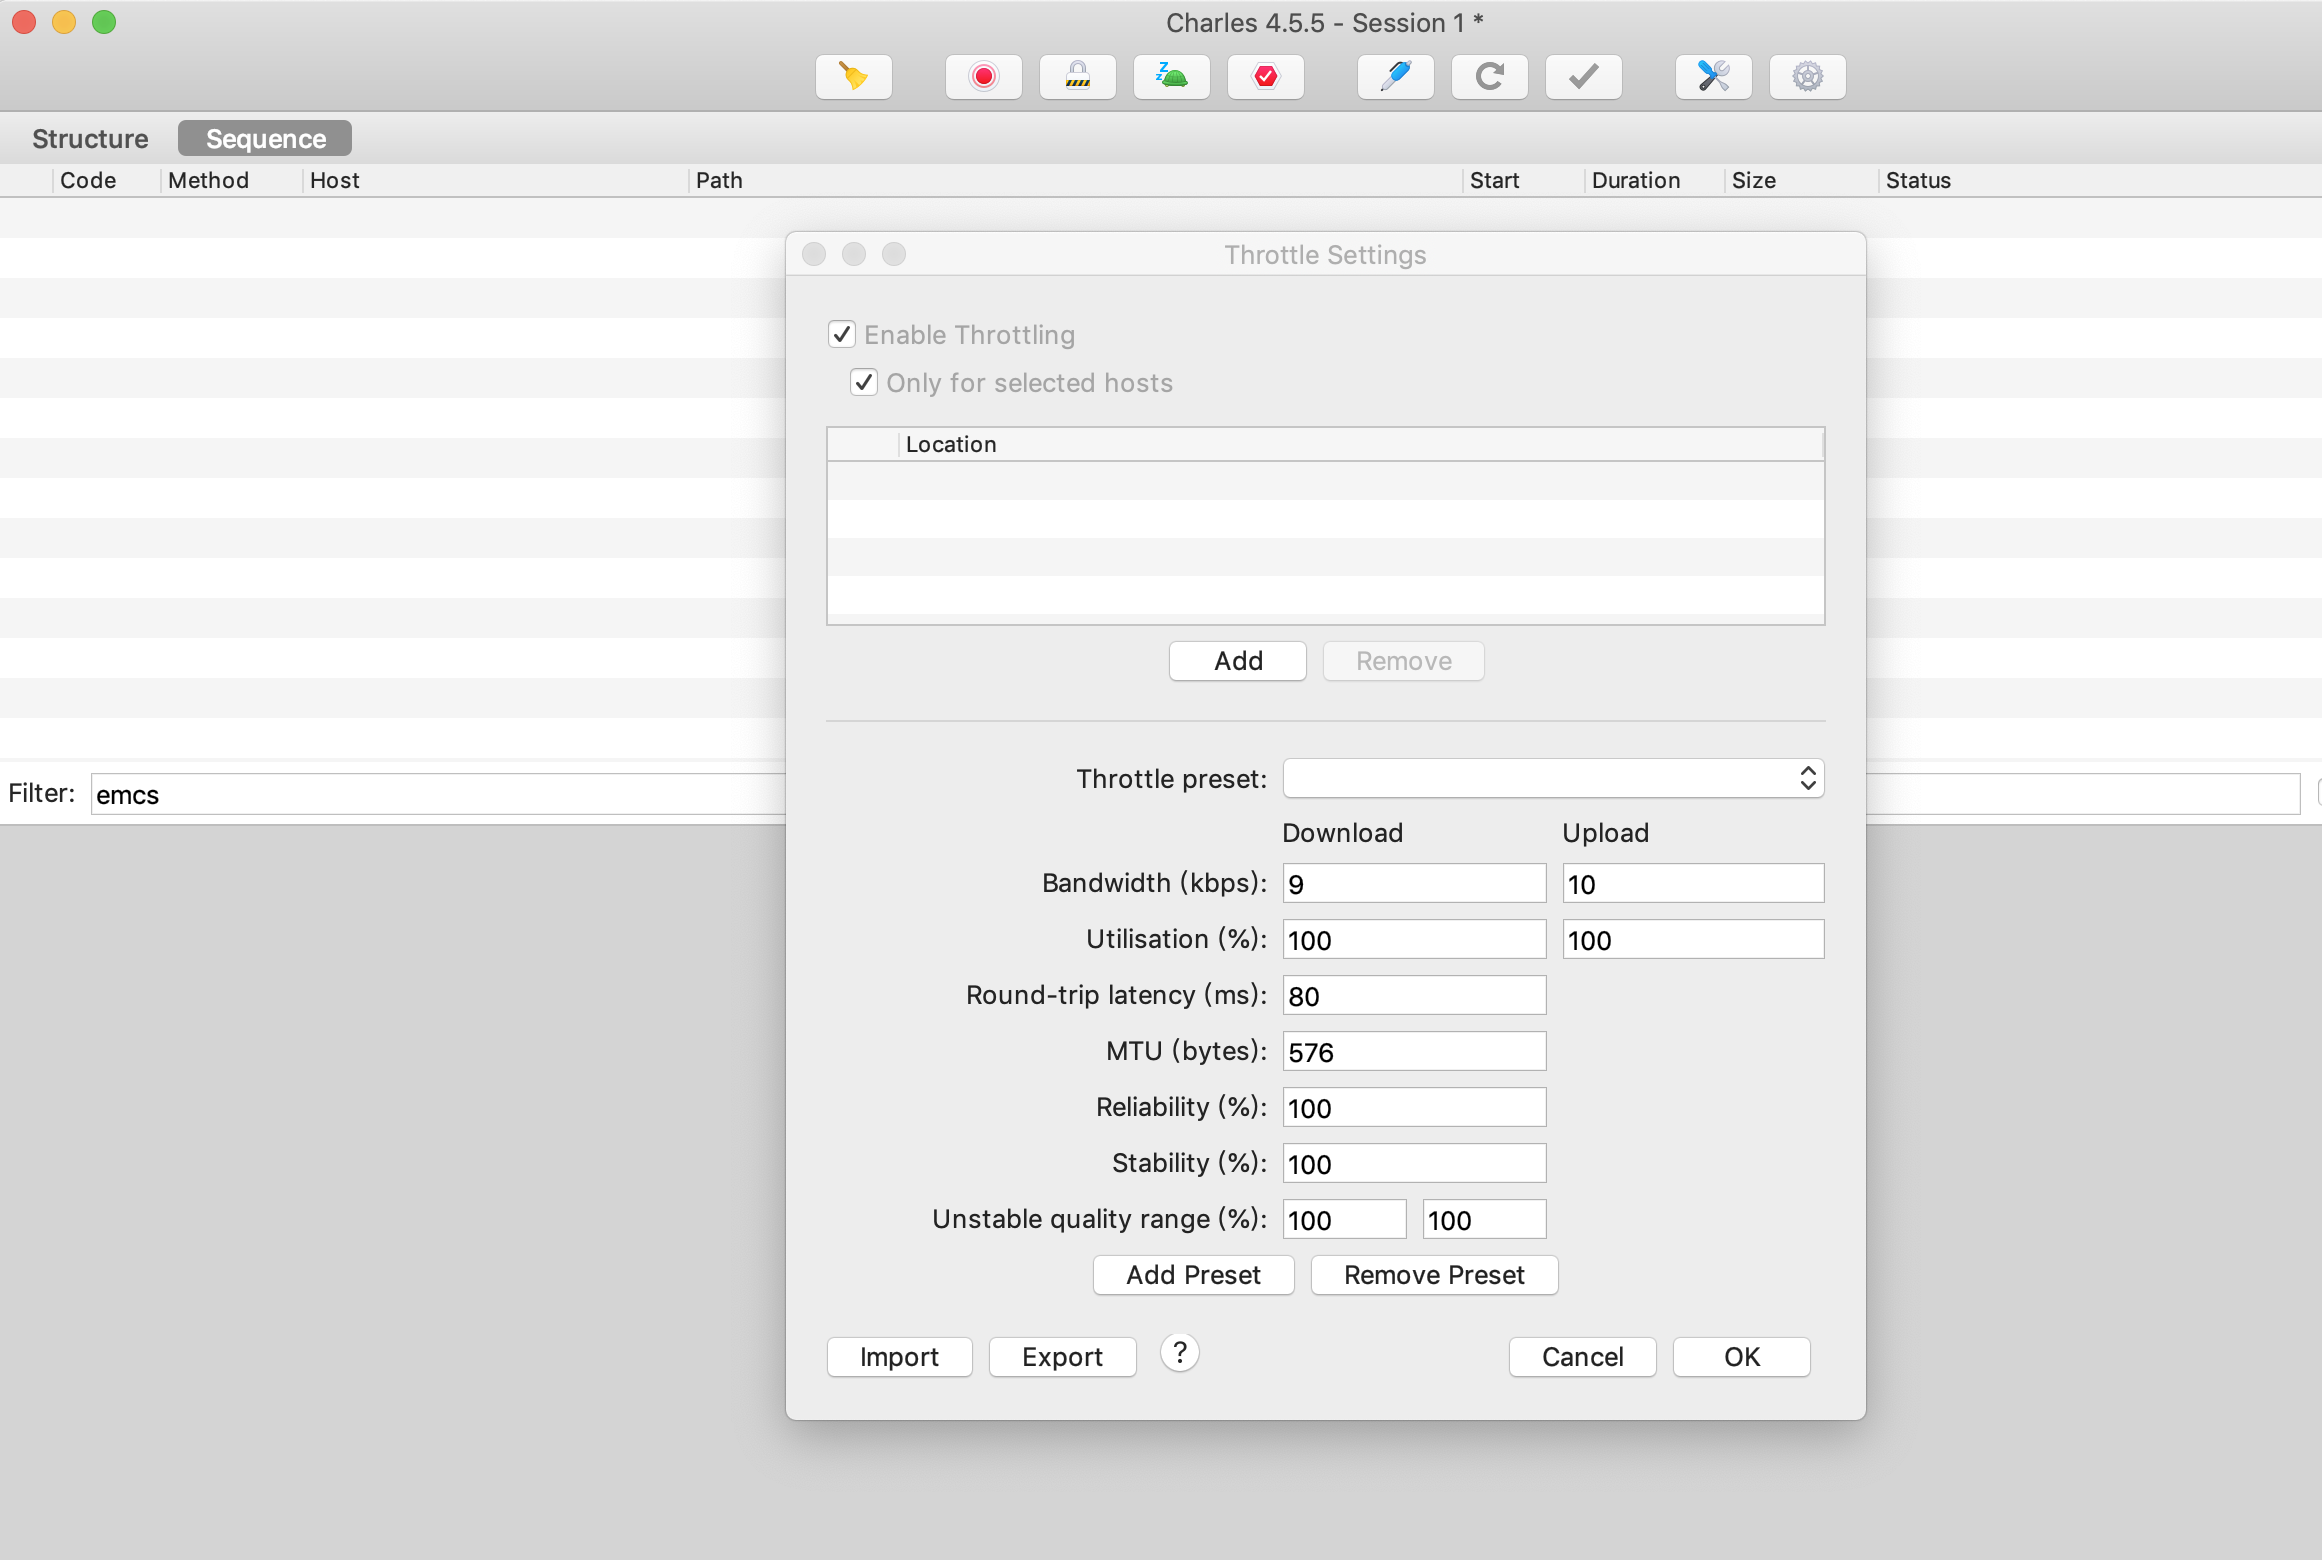Viewport: 2322px width, 1560px height.
Task: Toggle SSL proxying padlock icon
Action: [1077, 77]
